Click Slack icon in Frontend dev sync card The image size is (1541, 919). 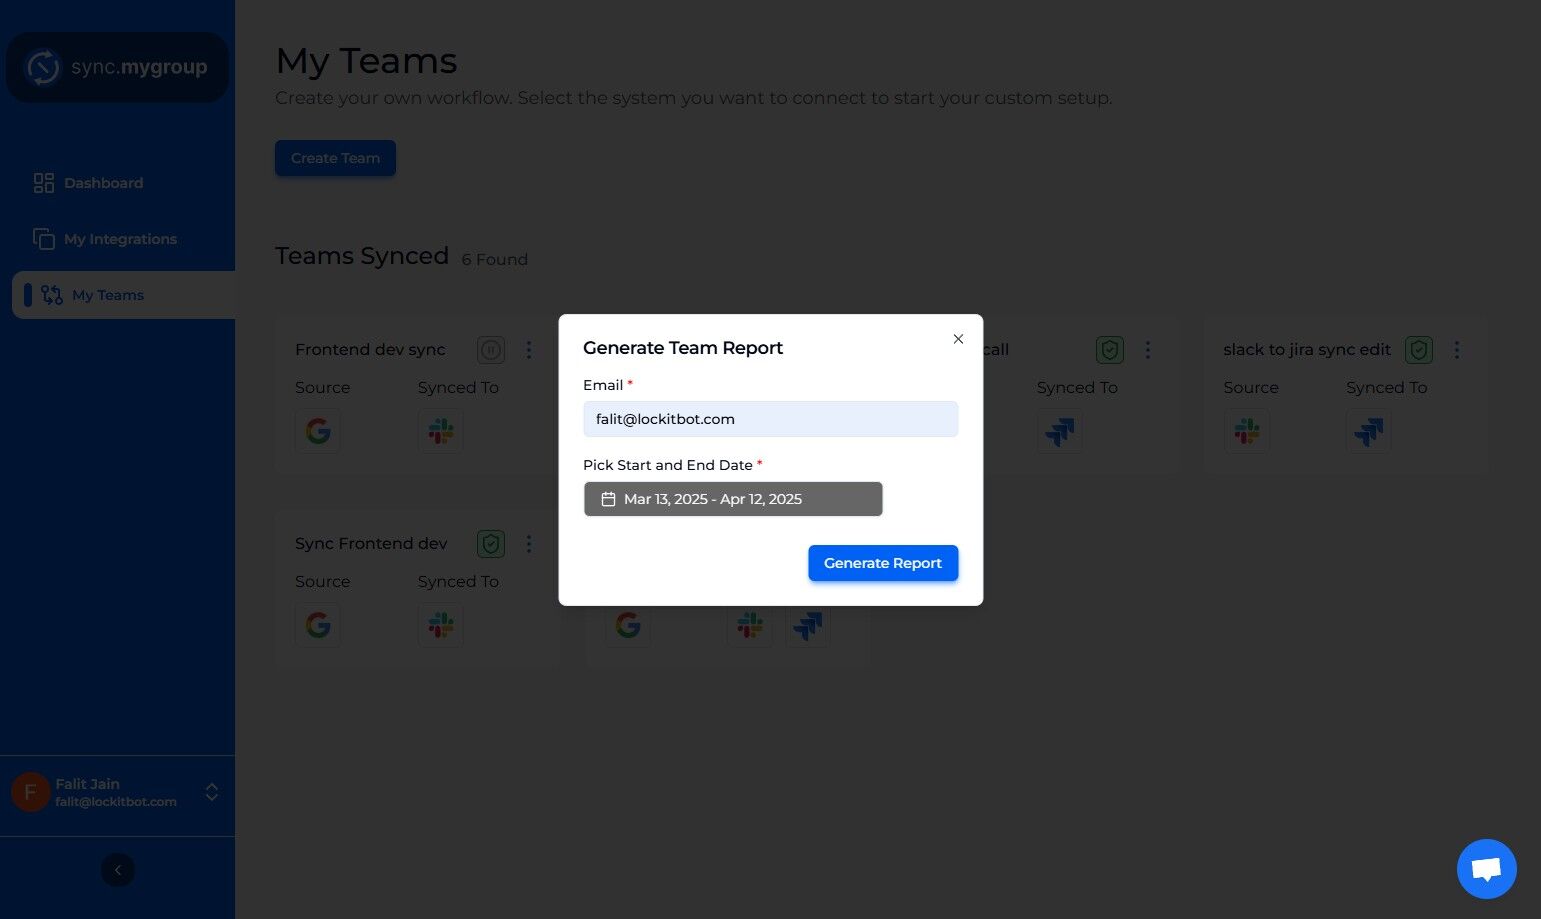pyautogui.click(x=441, y=431)
